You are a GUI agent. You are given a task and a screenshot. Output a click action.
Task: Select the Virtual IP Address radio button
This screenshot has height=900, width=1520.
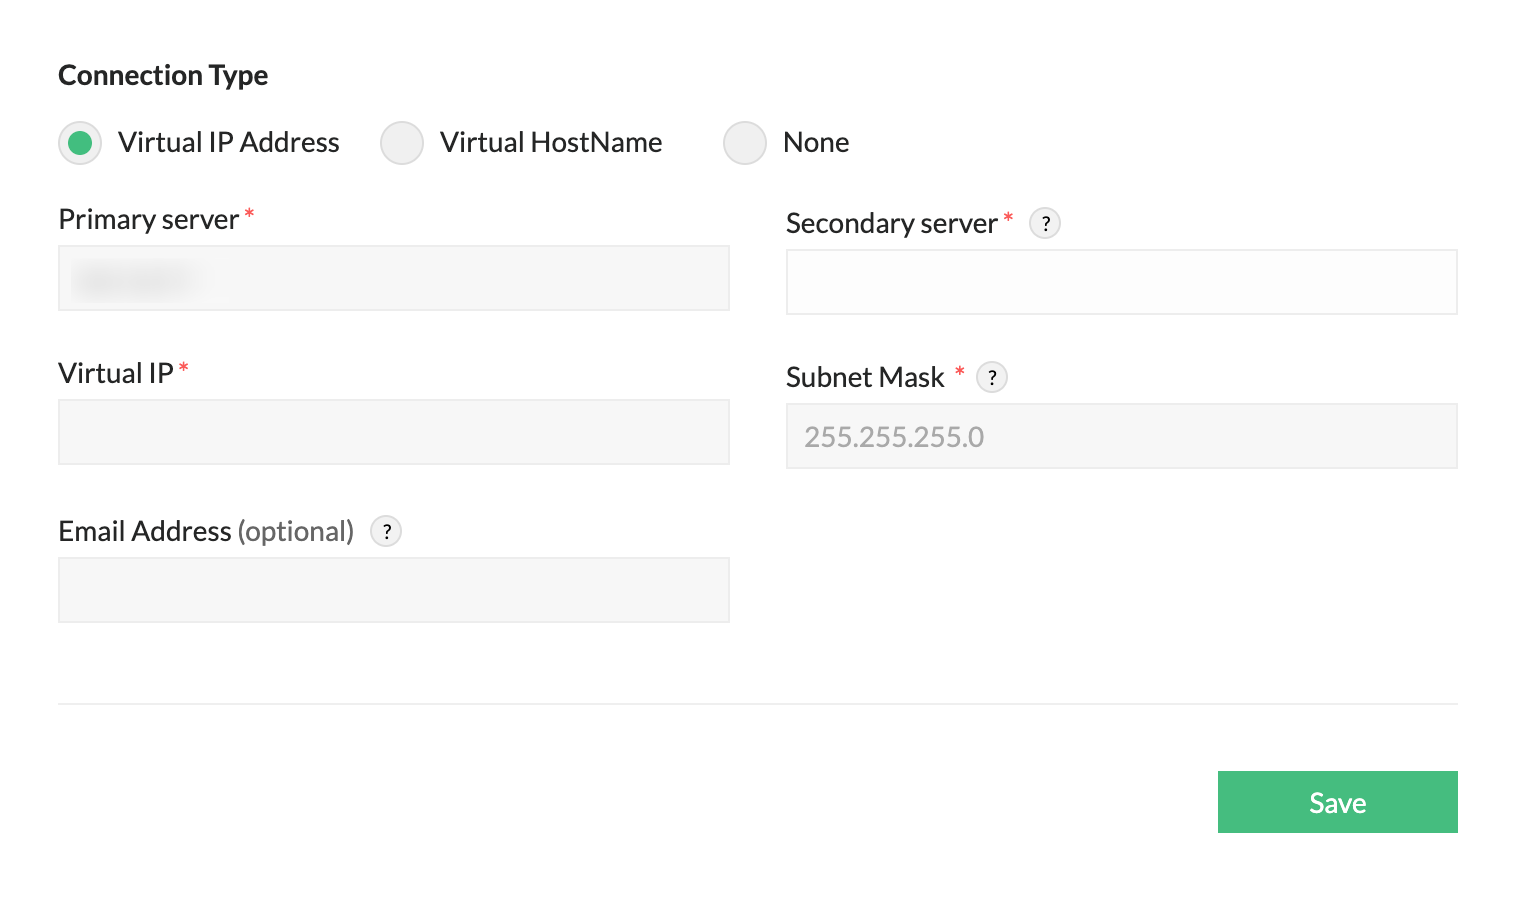coord(80,143)
